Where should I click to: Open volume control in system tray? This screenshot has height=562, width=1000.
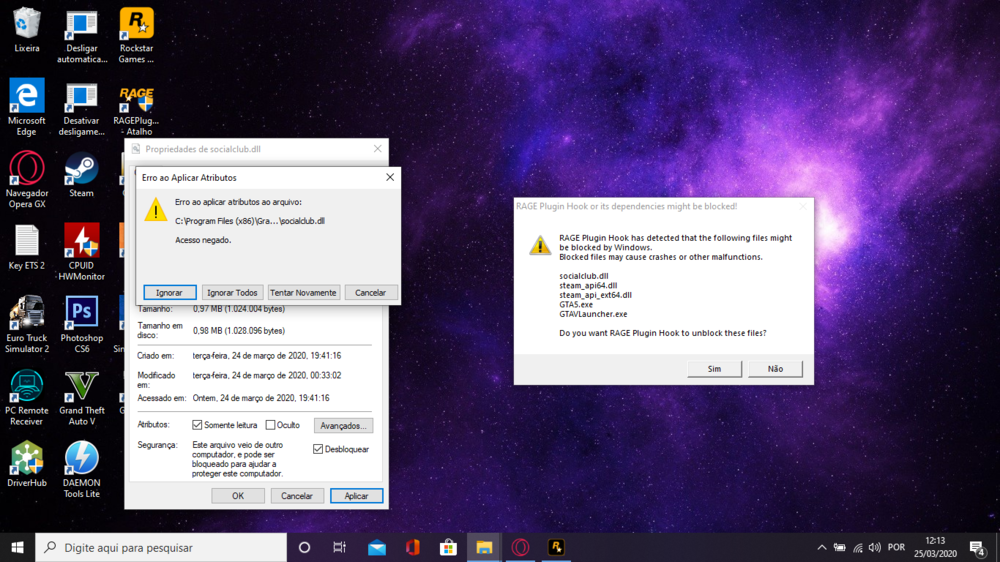874,547
